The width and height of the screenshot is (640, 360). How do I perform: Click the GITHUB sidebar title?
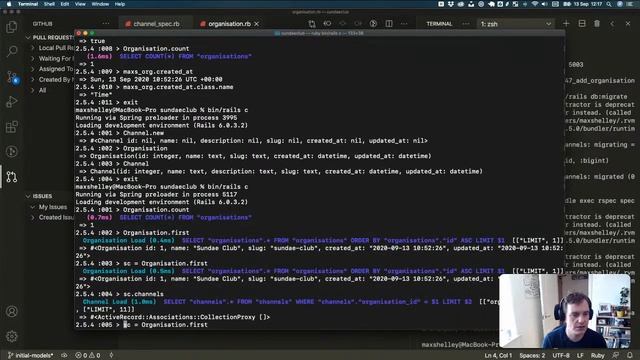point(42,24)
